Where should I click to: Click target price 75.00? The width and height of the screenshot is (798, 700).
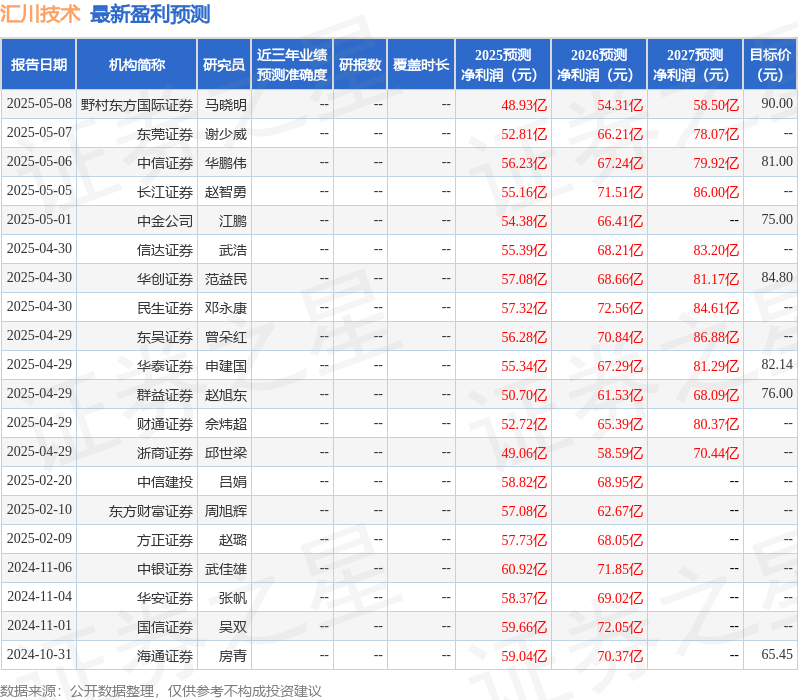tap(777, 220)
